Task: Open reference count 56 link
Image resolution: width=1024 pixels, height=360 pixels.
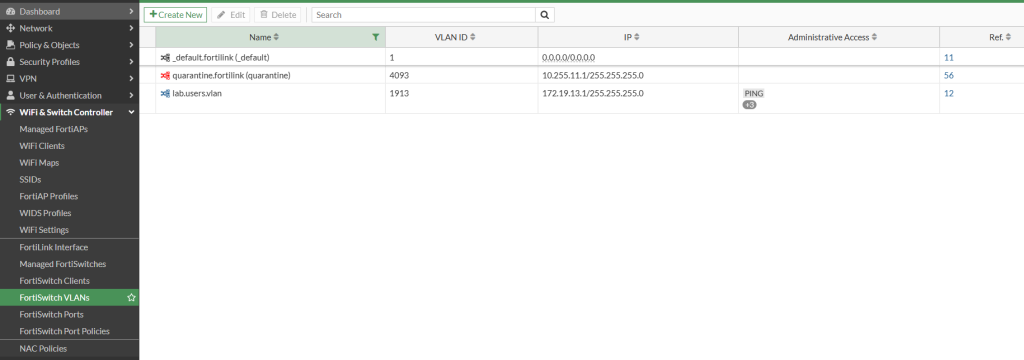Action: point(949,75)
